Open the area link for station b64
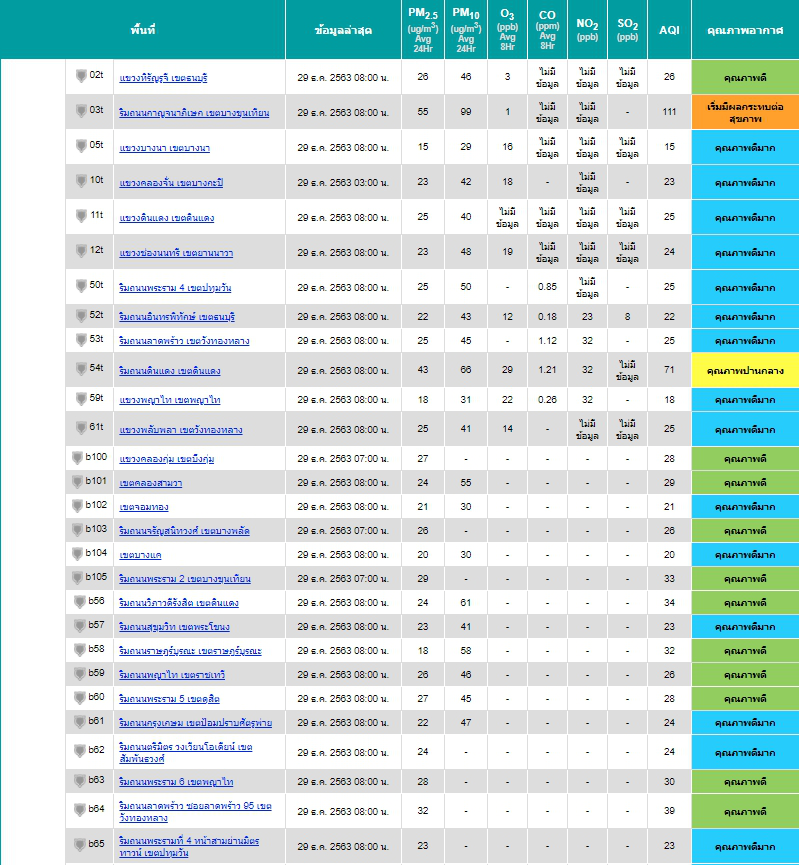The image size is (799, 865). point(195,811)
